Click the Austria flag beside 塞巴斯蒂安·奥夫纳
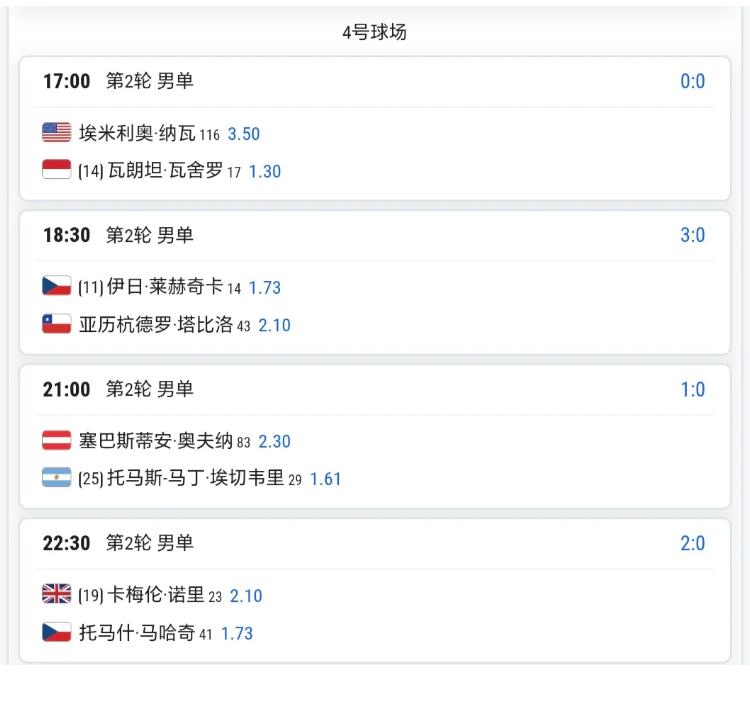The height and width of the screenshot is (714, 750). click(x=56, y=440)
